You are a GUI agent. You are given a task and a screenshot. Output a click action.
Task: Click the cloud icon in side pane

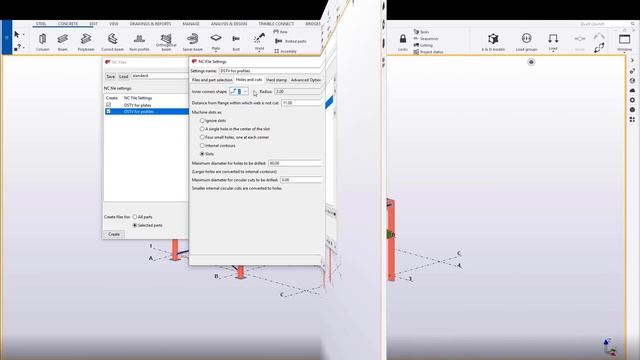coord(632,90)
